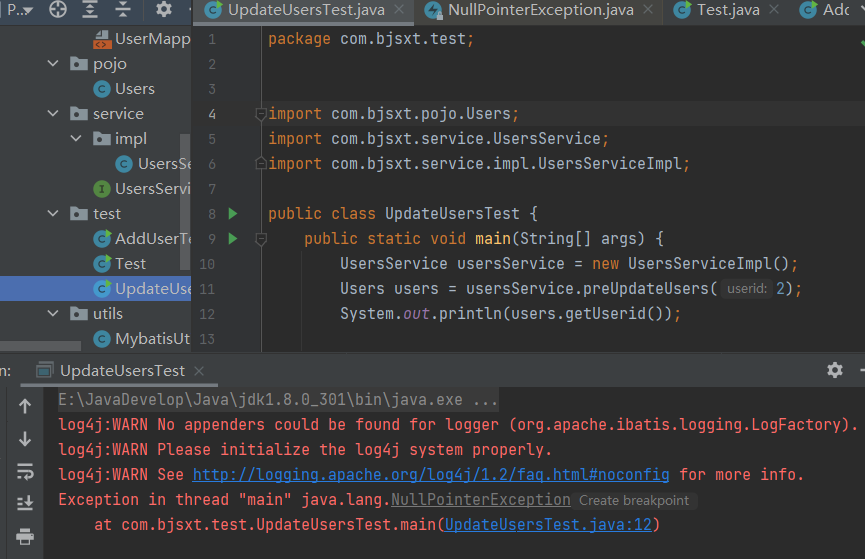The image size is (865, 559).
Task: Click the userid parameter hint on line 11
Action: click(x=746, y=289)
